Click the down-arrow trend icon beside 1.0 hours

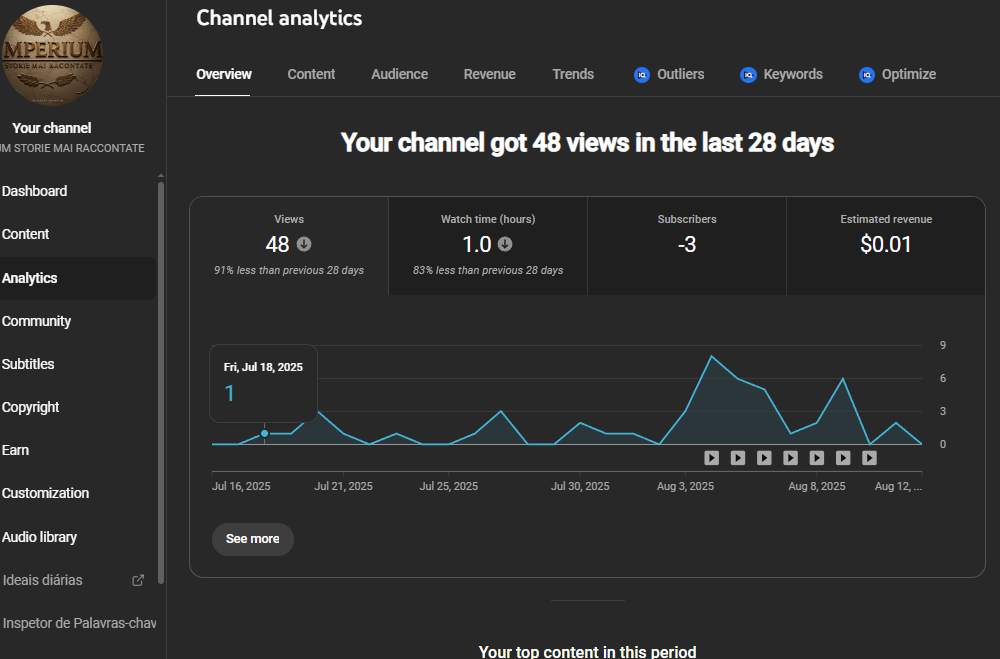tap(505, 244)
